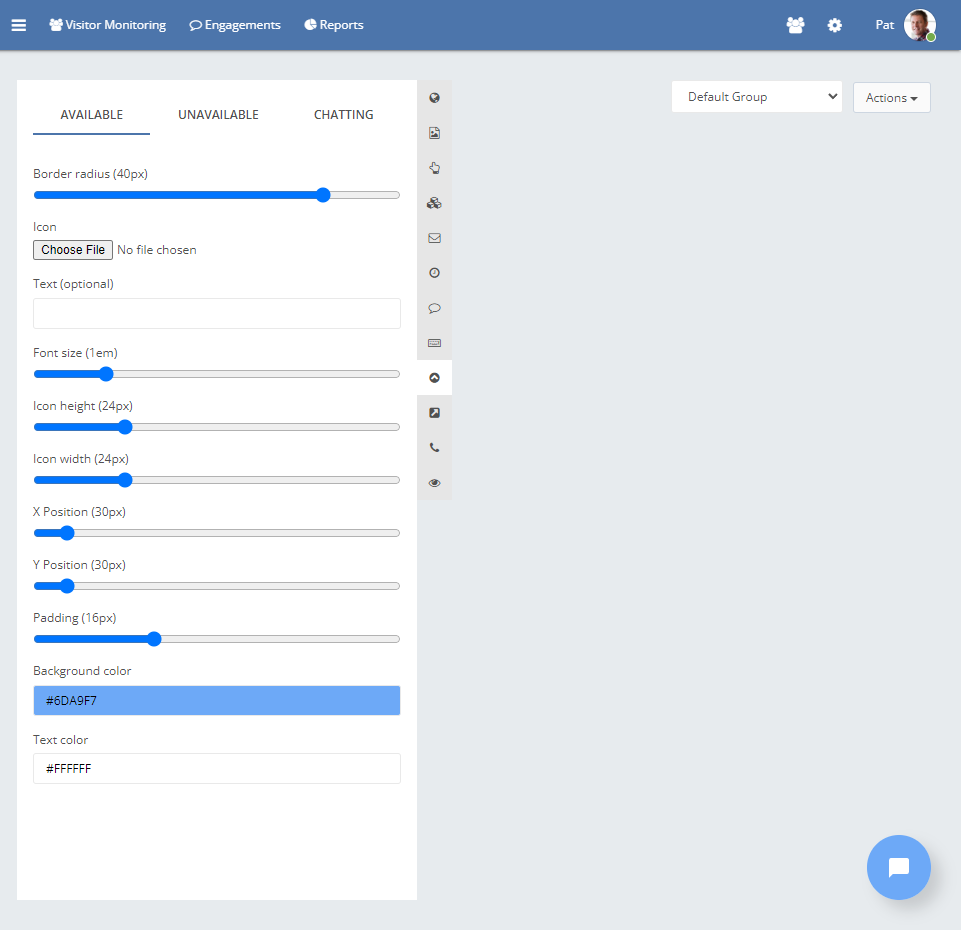Expand the Default Group dropdown
The image size is (961, 930).
coord(756,97)
